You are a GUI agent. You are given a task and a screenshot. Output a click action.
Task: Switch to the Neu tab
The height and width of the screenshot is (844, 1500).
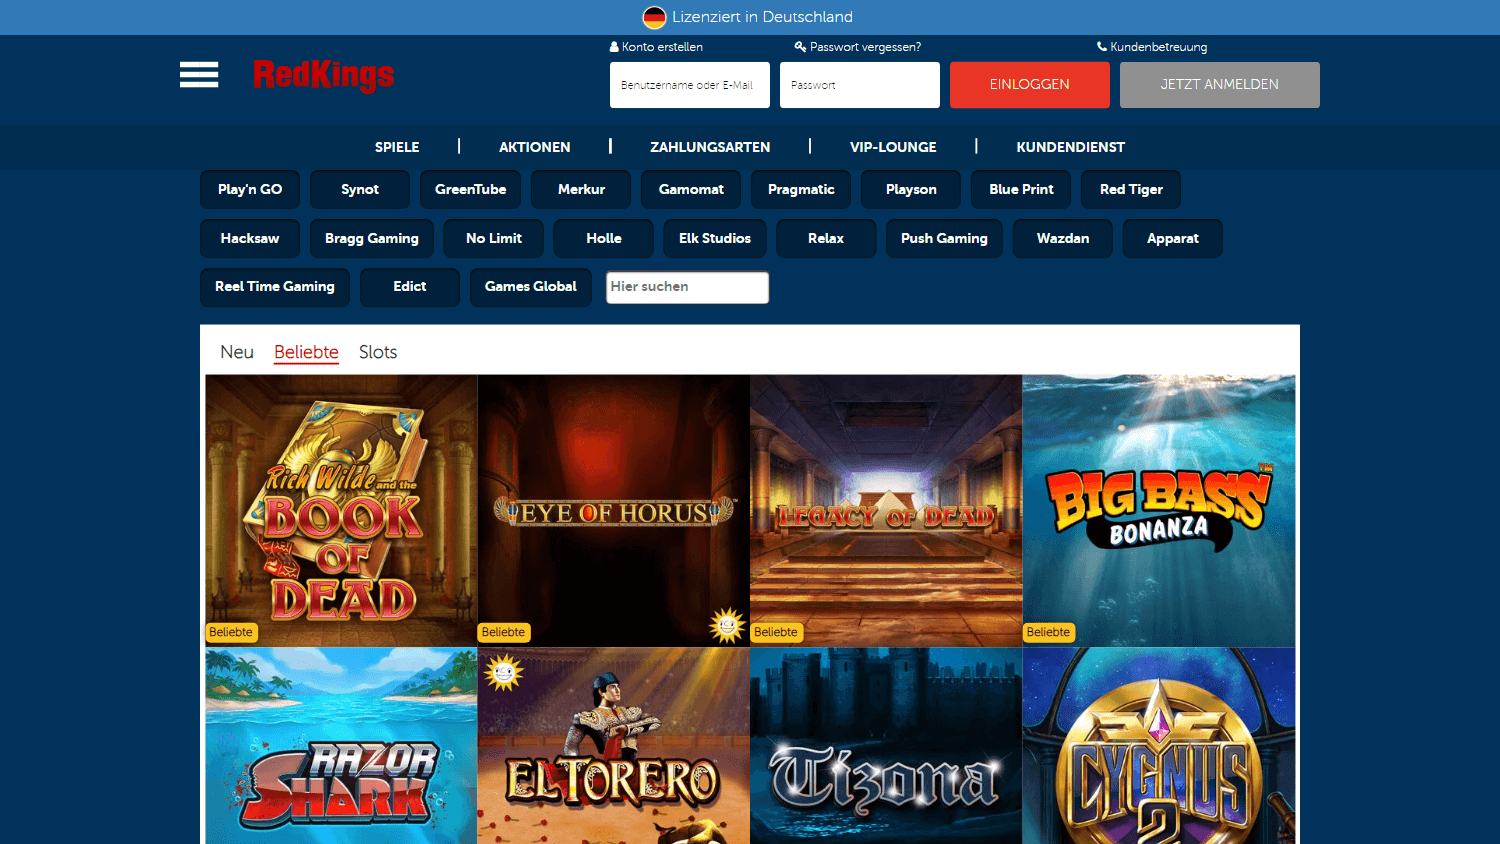point(237,352)
